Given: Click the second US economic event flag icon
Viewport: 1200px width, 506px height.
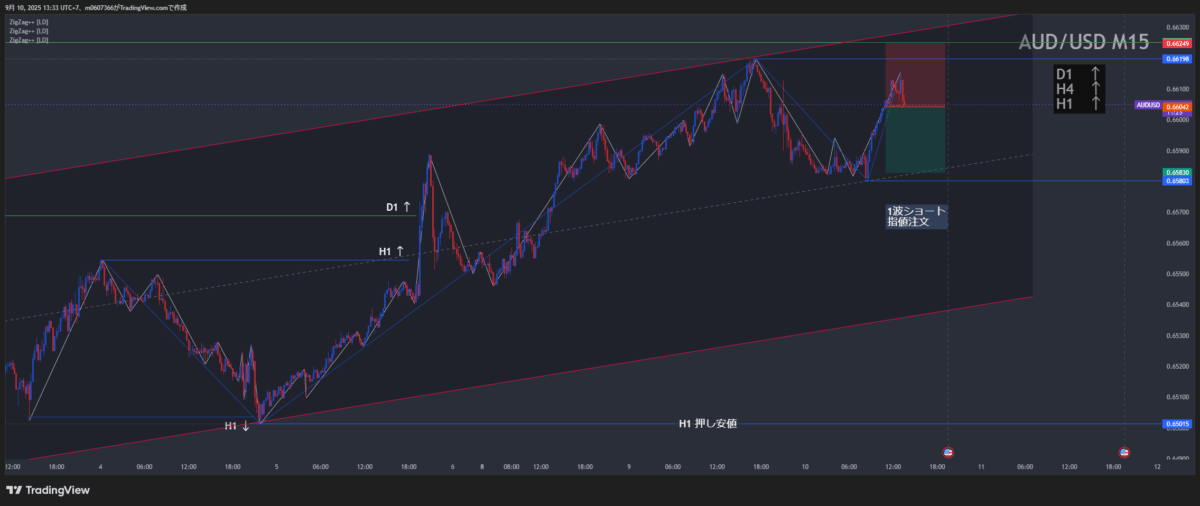Looking at the screenshot, I should coord(1124,453).
